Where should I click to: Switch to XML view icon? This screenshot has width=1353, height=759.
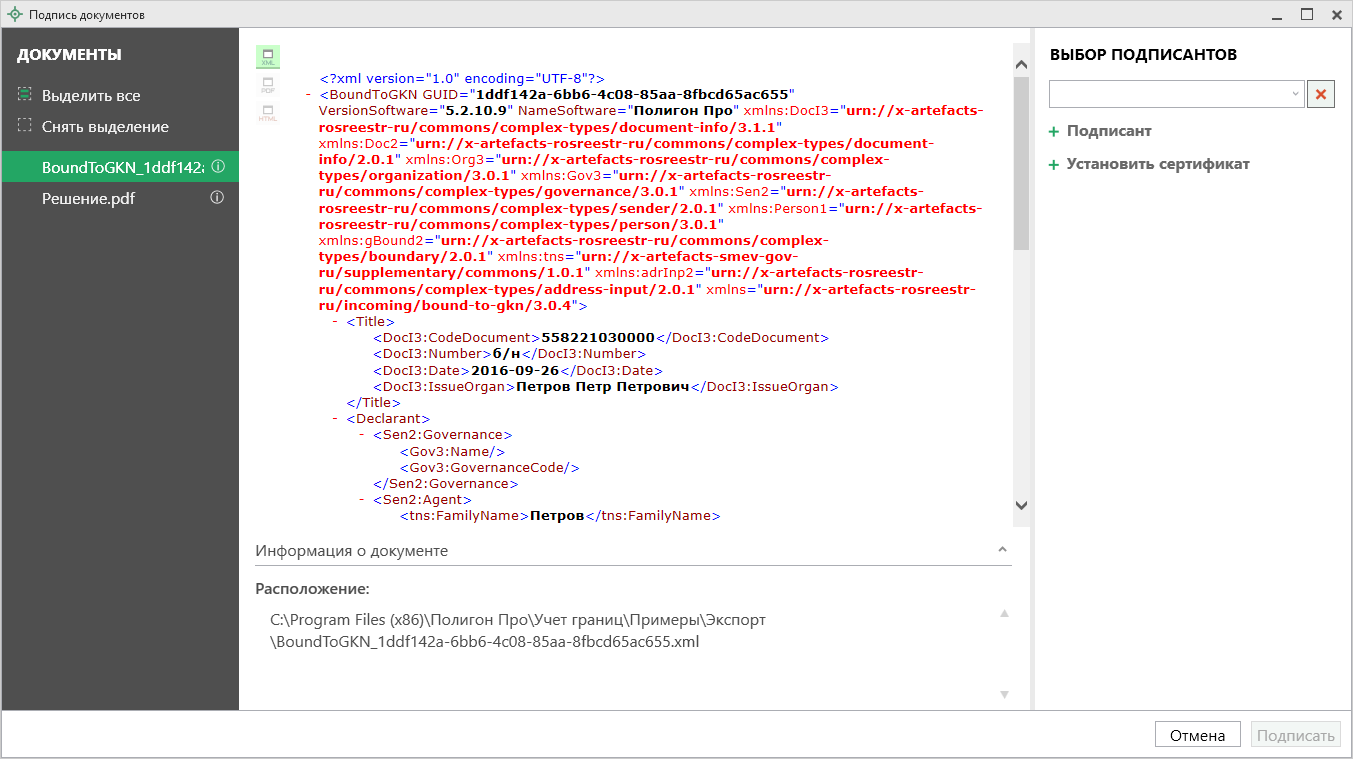(x=268, y=56)
